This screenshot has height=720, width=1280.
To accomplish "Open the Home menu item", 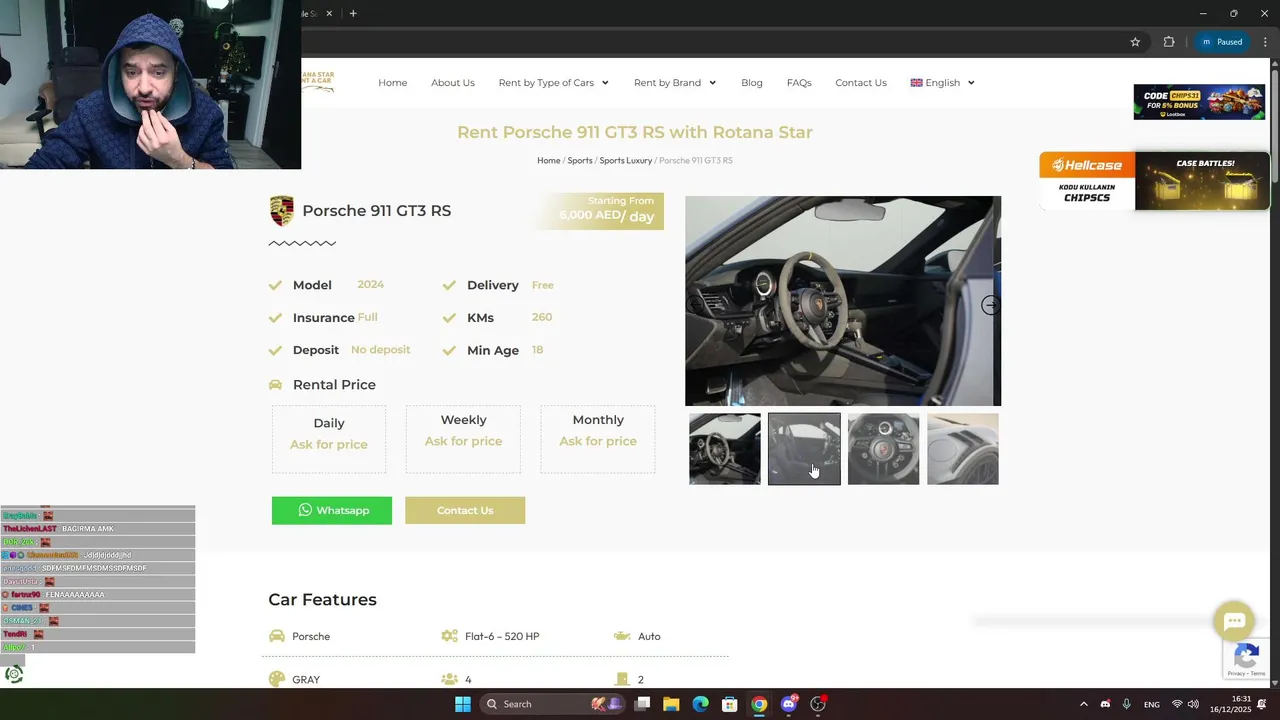I will (392, 83).
